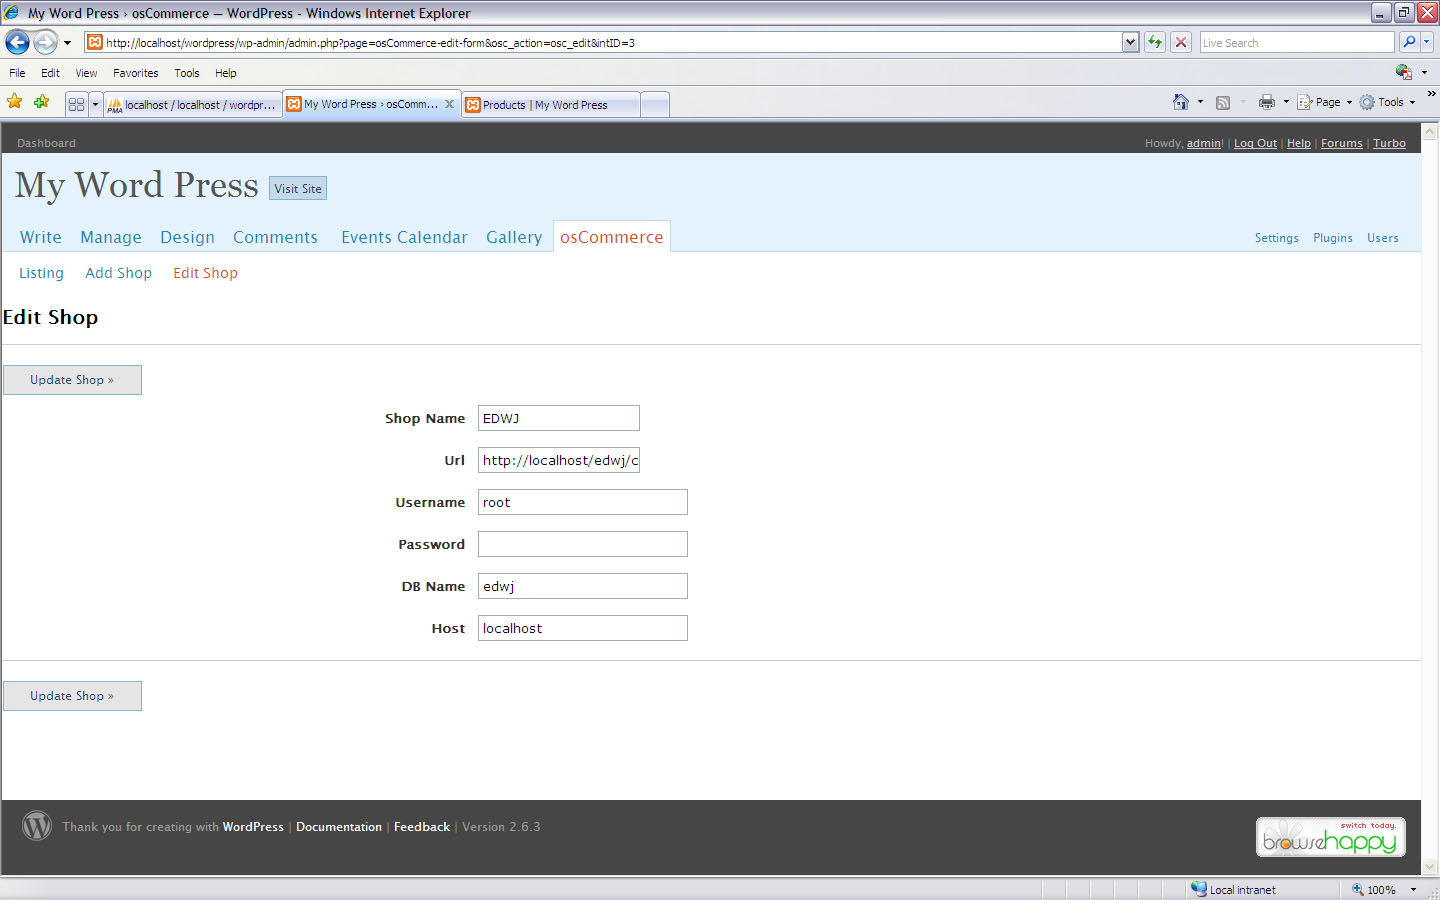The width and height of the screenshot is (1440, 900).
Task: Go back with the browser Back arrow
Action: (17, 42)
